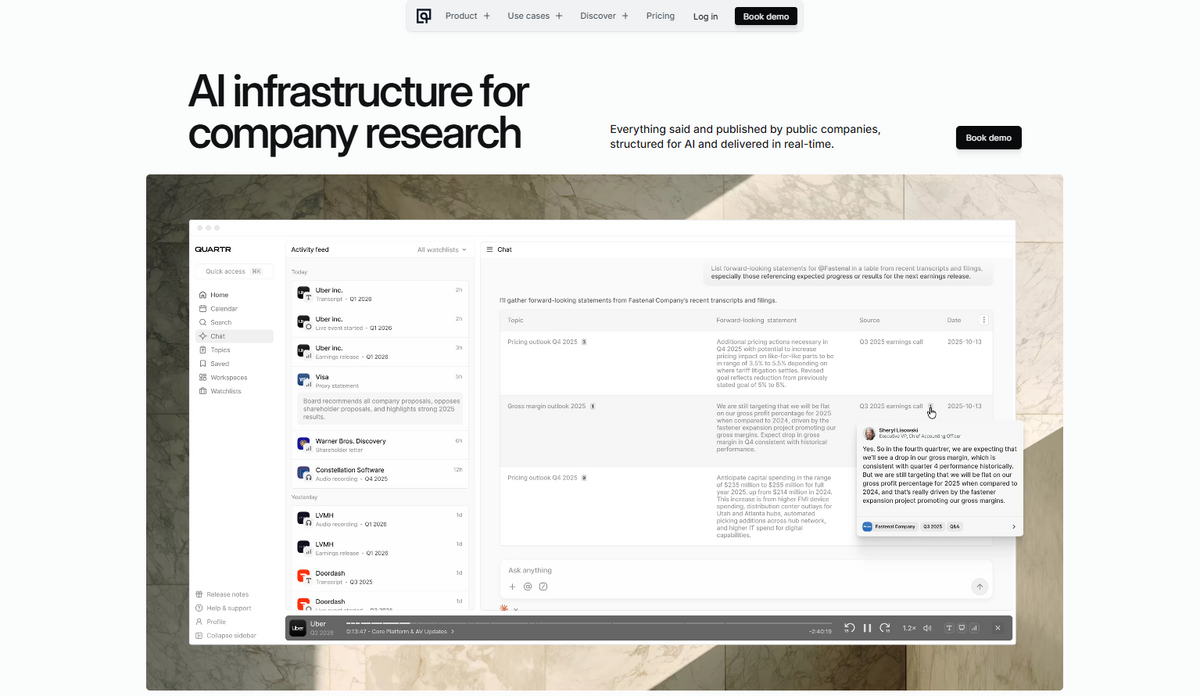
Task: Open the table options three-dot menu
Action: (984, 320)
